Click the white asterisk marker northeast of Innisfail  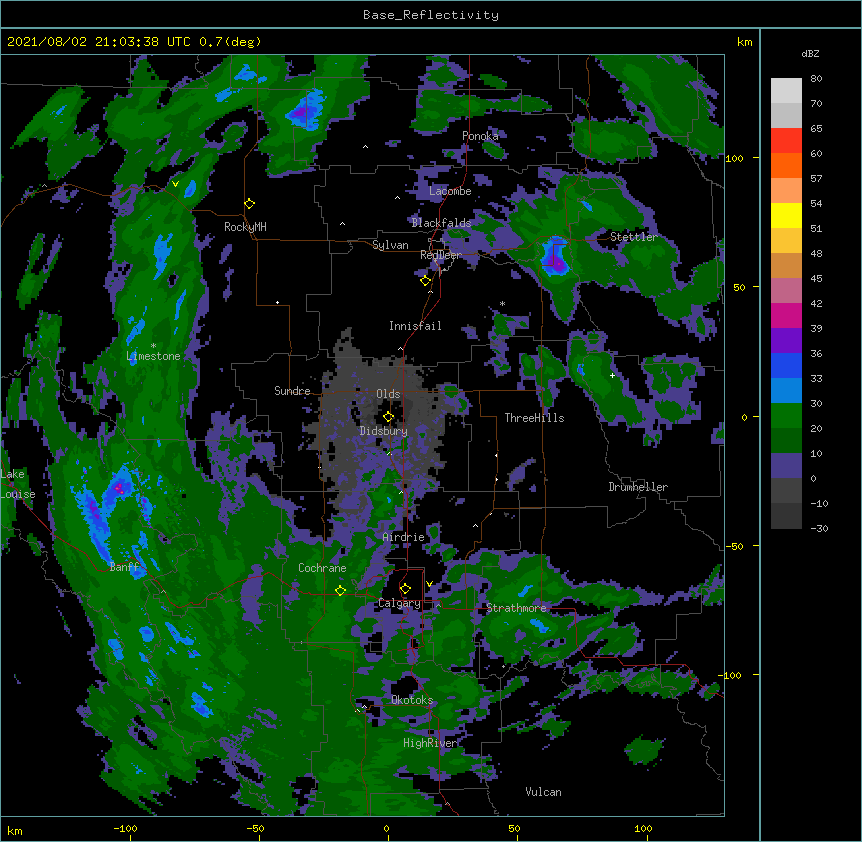point(502,303)
